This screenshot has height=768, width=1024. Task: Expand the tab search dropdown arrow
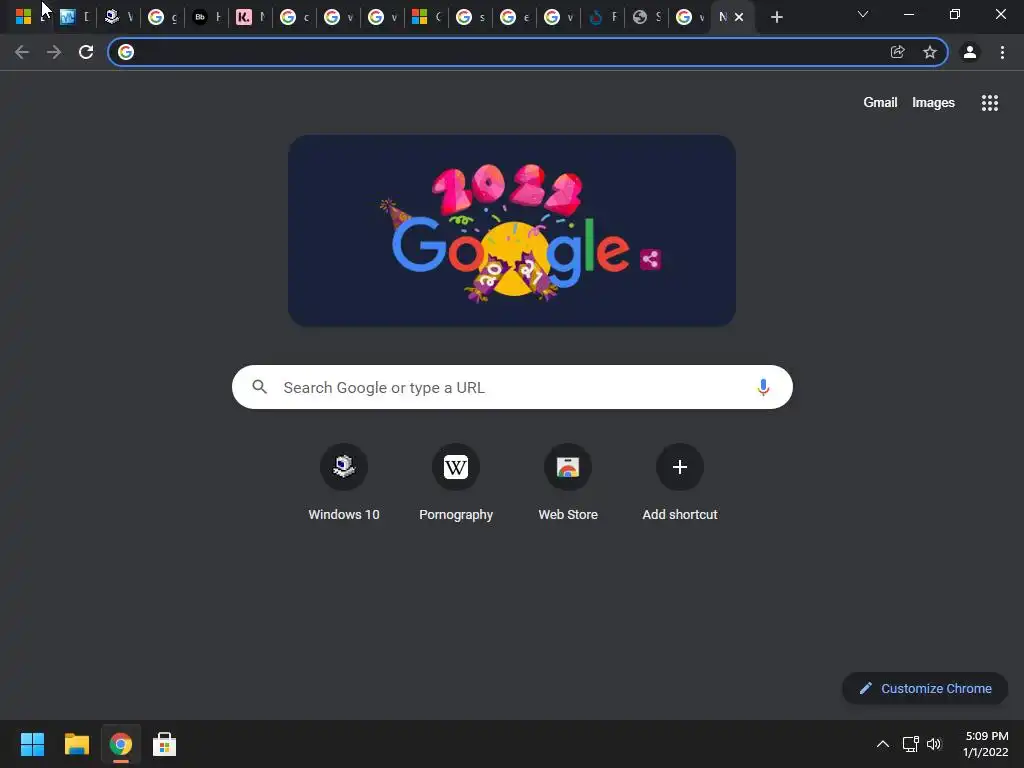click(x=863, y=14)
